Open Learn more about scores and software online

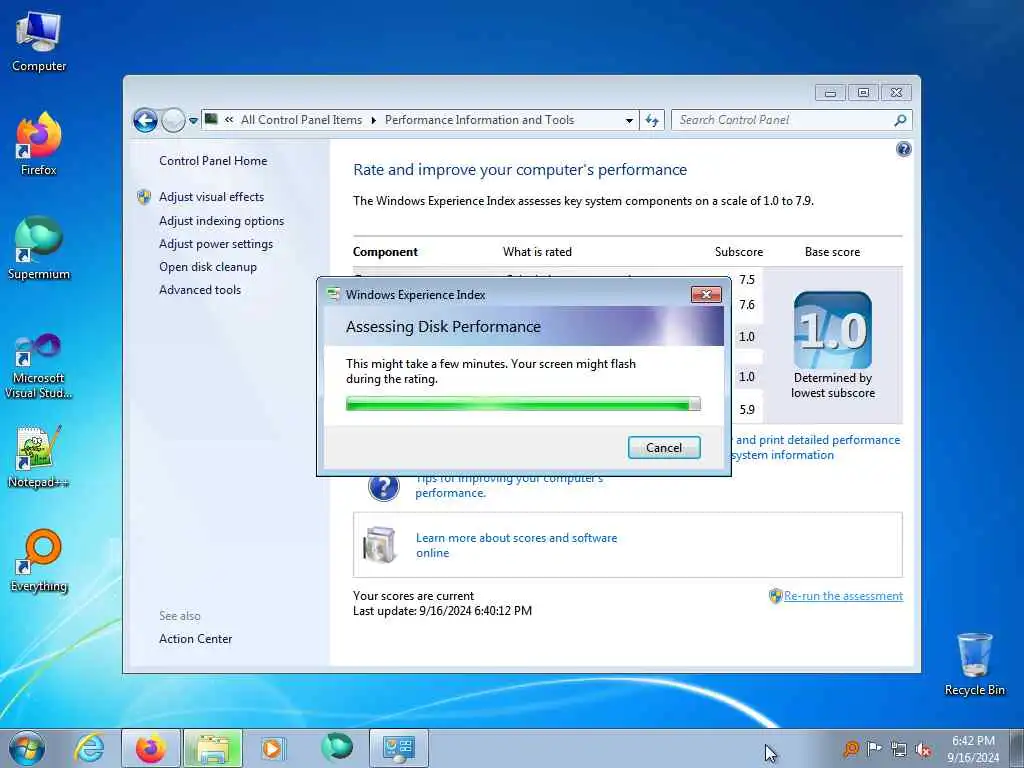(x=516, y=545)
